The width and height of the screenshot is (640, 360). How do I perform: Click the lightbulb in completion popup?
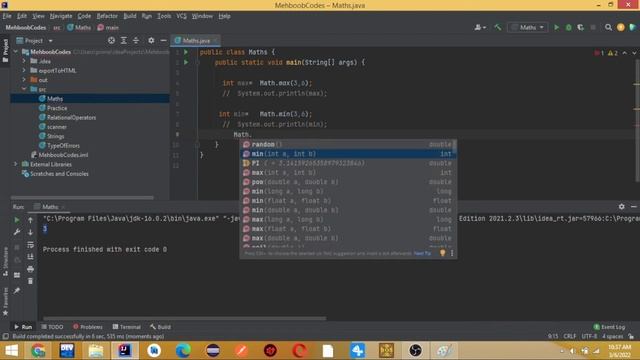[442, 253]
